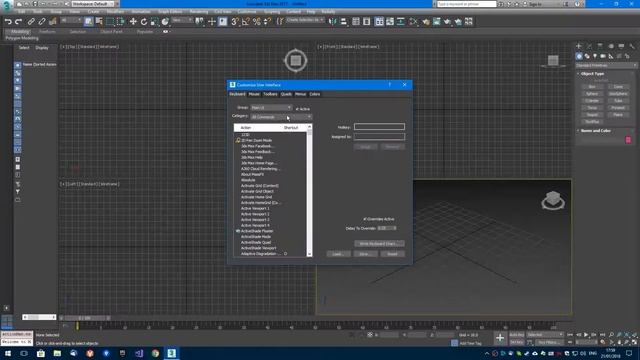Click the Cone primitive button
This screenshot has width=640, height=360.
coord(618,87)
